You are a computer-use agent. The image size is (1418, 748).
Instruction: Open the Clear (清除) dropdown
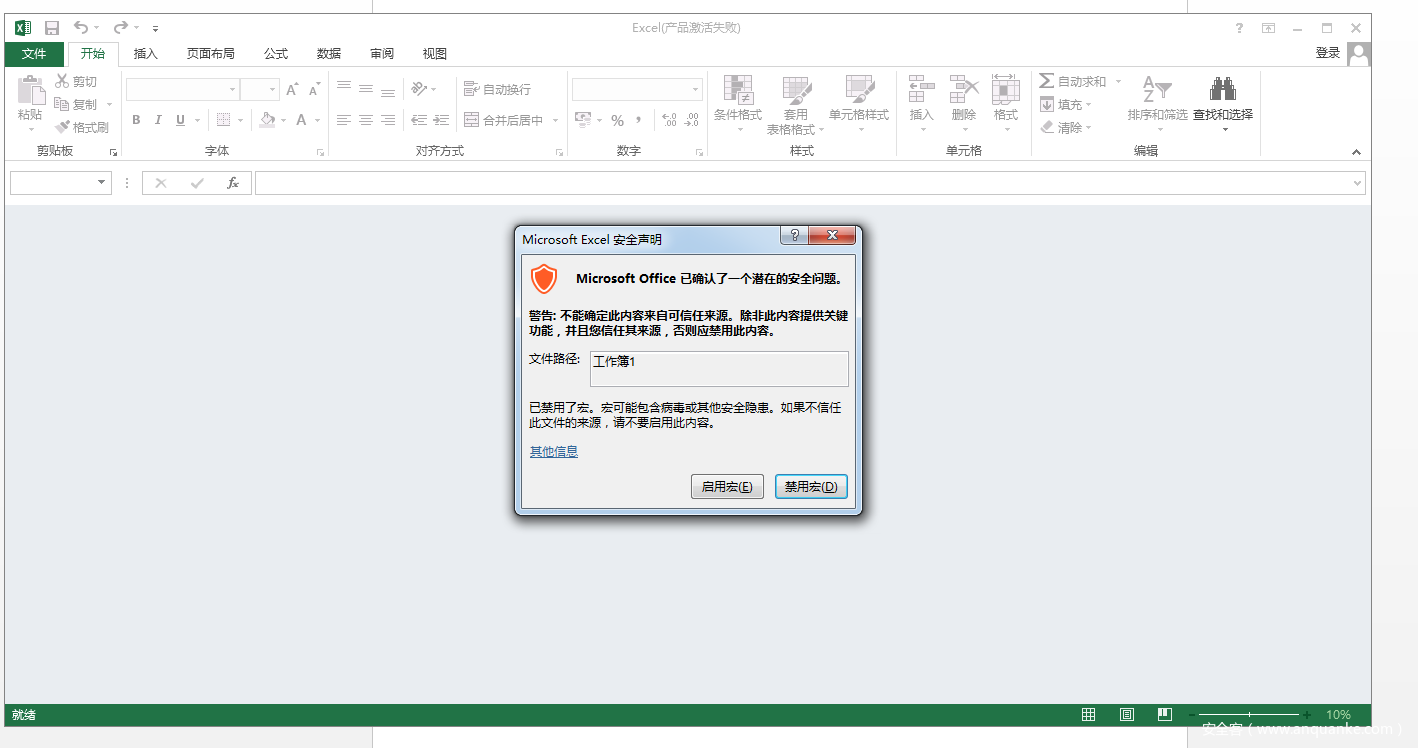(x=1065, y=127)
